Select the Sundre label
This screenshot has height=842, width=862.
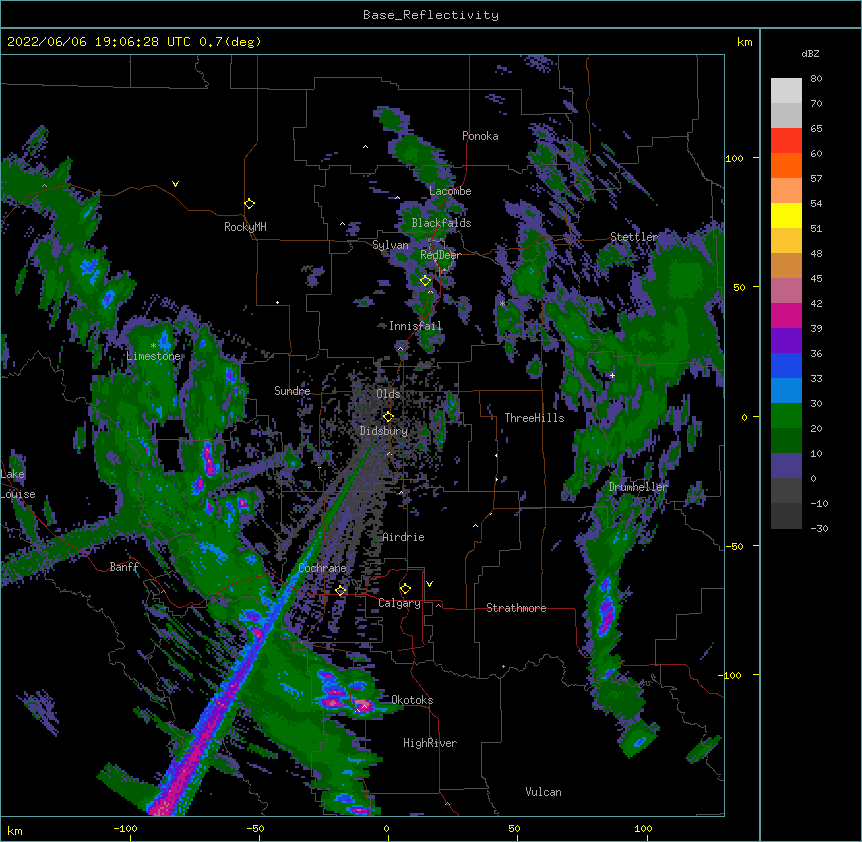[x=292, y=391]
